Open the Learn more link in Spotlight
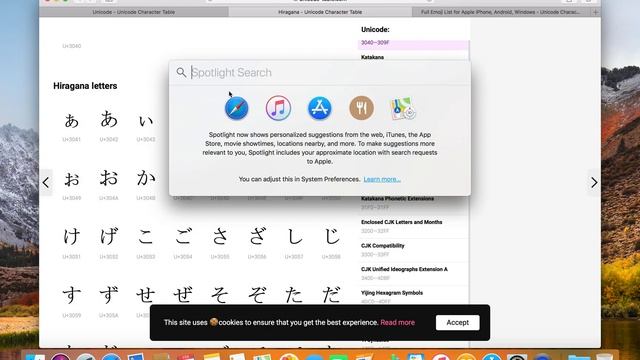The image size is (640, 360). (382, 179)
